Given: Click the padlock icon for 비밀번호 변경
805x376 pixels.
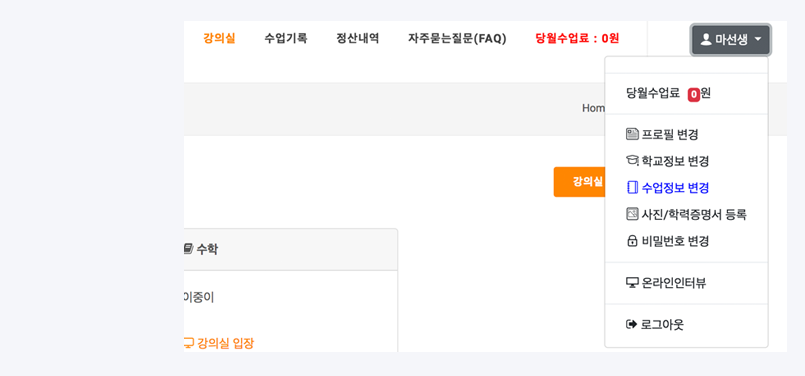Looking at the screenshot, I should (x=632, y=241).
